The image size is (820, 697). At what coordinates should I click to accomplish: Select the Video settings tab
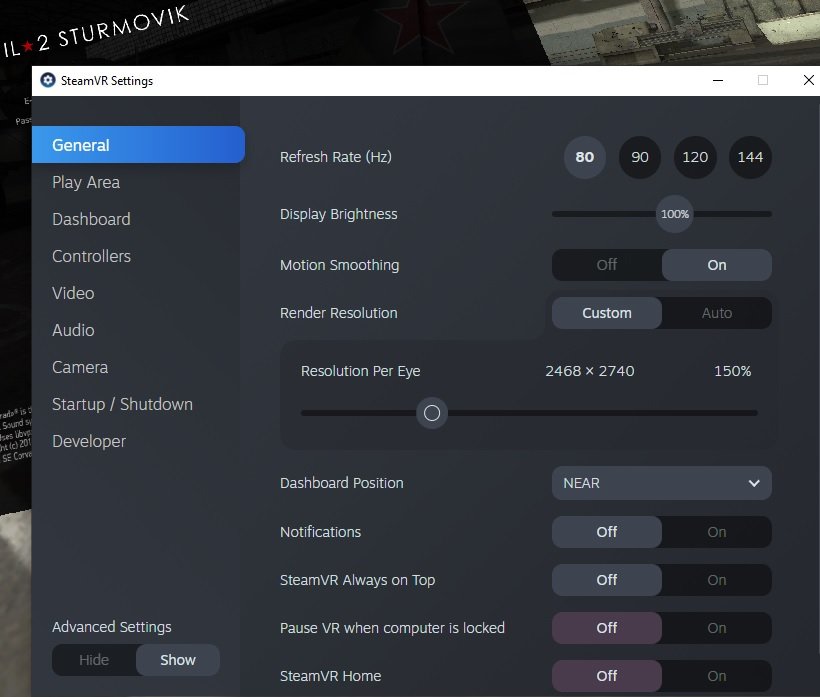coord(73,293)
